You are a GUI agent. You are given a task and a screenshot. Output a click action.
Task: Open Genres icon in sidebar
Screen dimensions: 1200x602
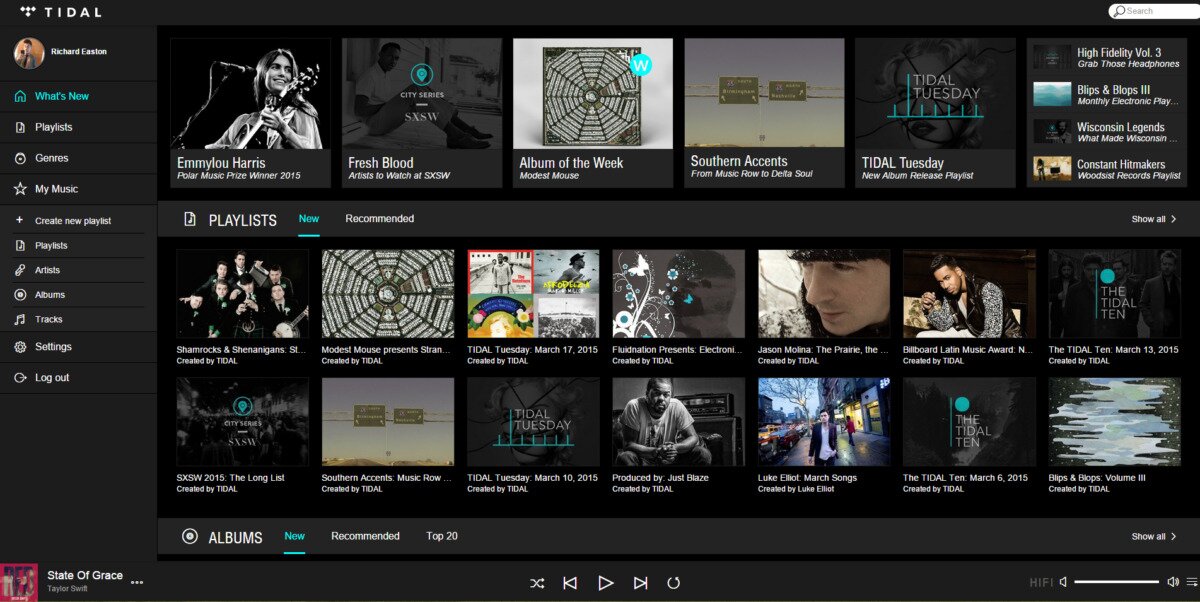[x=20, y=158]
